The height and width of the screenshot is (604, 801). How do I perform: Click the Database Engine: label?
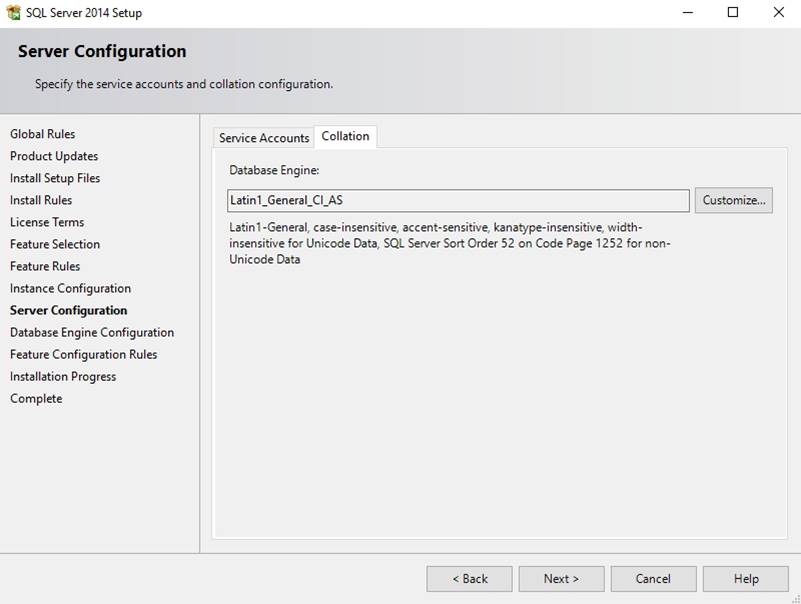[x=274, y=170]
